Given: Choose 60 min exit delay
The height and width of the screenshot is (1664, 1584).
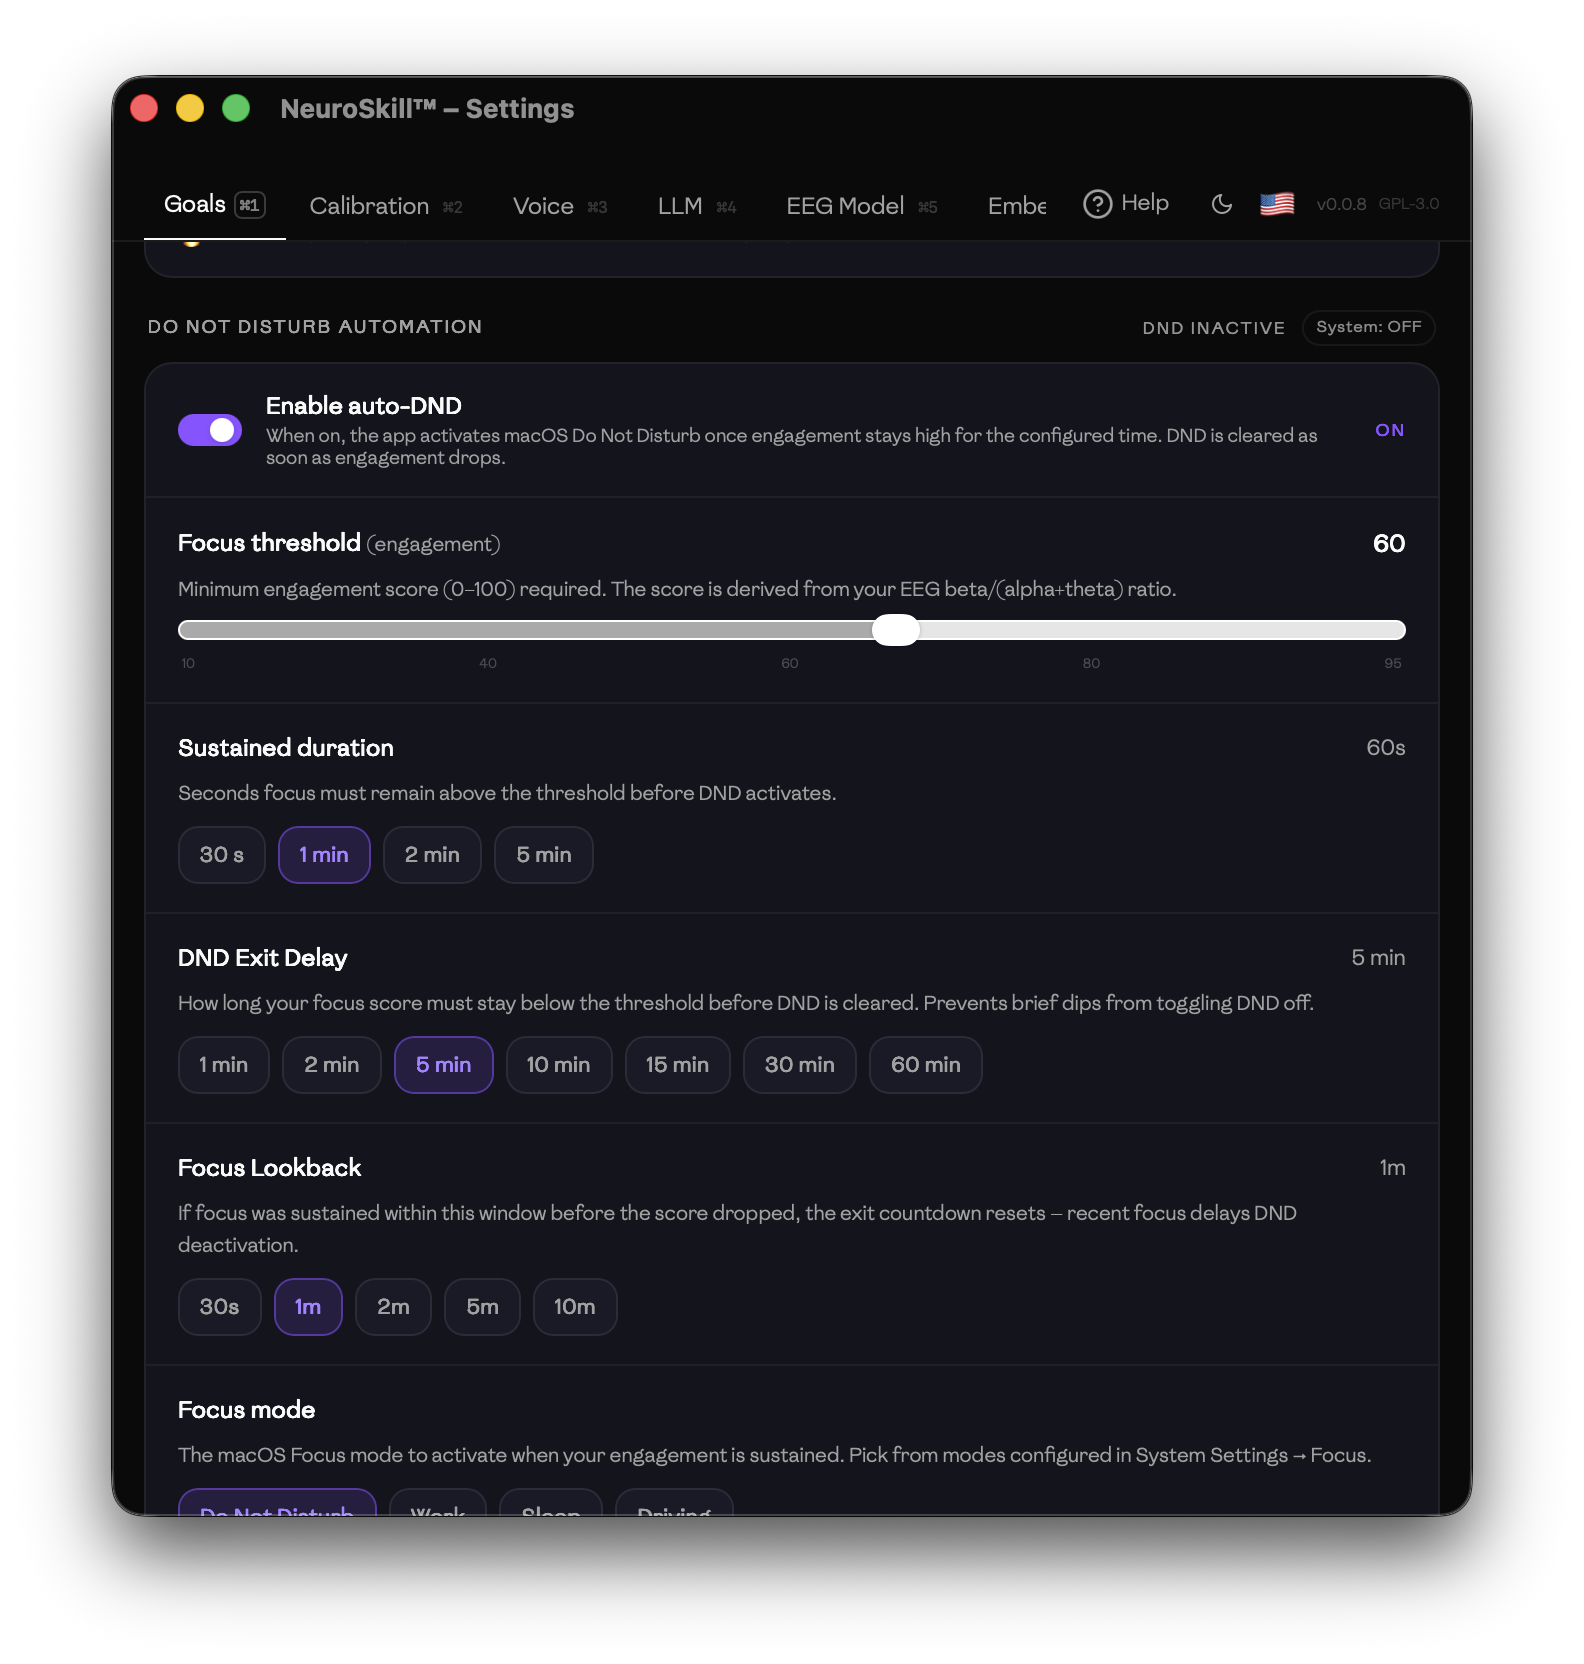Looking at the screenshot, I should 925,1065.
